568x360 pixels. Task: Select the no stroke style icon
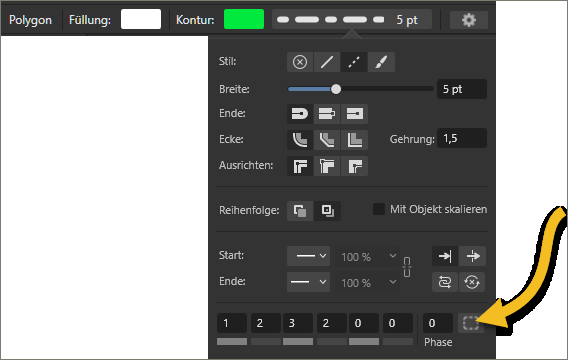pyautogui.click(x=300, y=62)
